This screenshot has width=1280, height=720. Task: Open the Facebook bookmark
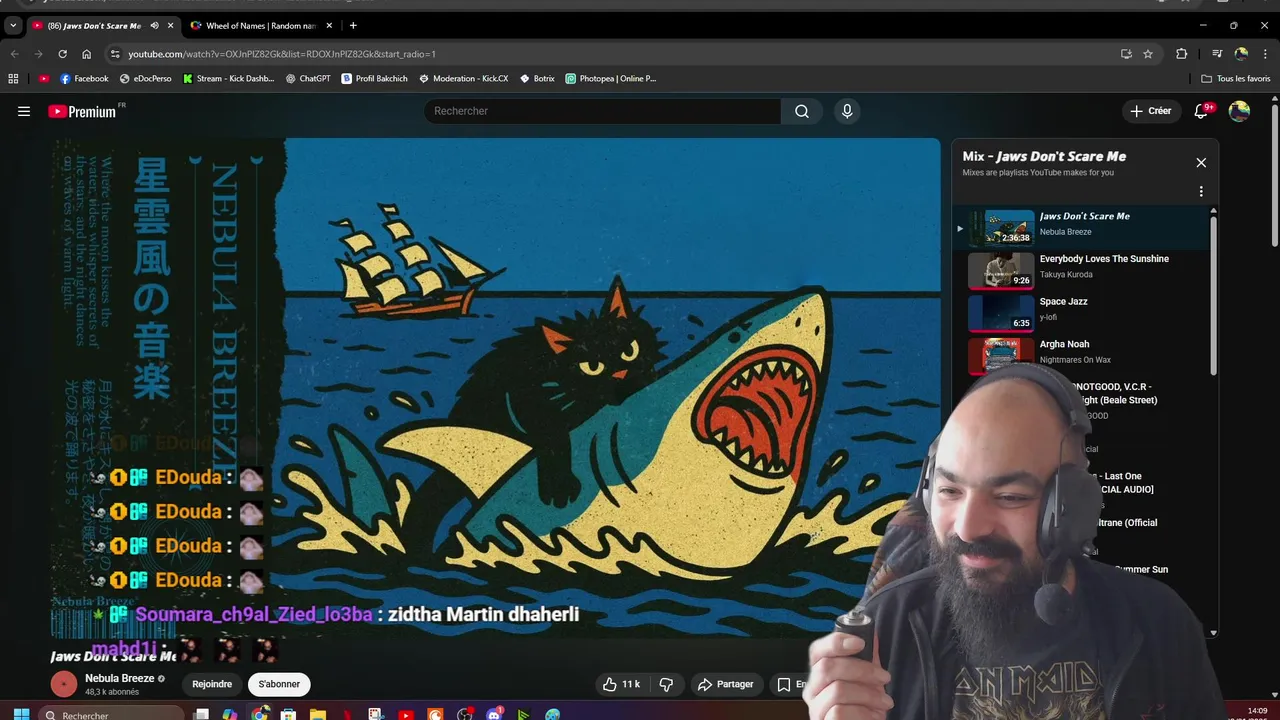pos(84,78)
